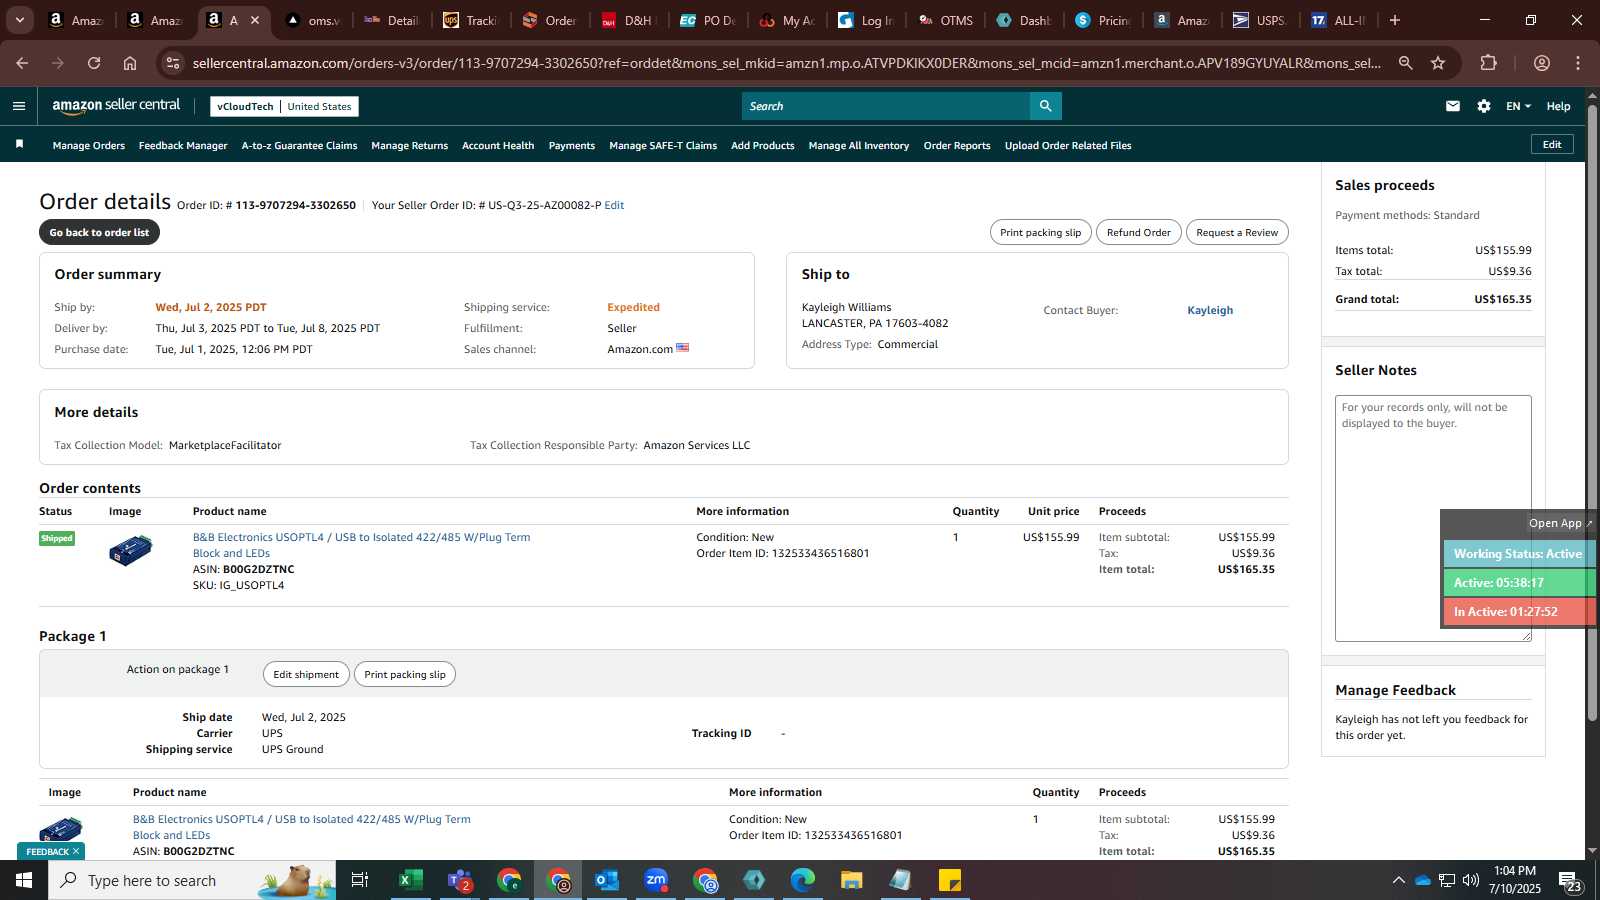The image size is (1600, 900).
Task: Open Account Health page
Action: (498, 146)
